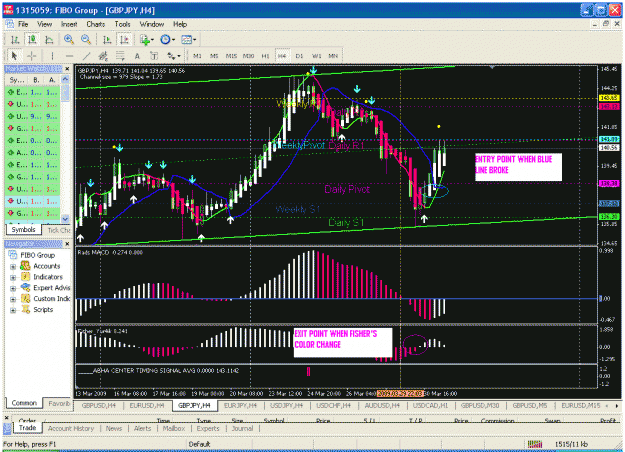Switch timeframe to D1

tap(299, 56)
